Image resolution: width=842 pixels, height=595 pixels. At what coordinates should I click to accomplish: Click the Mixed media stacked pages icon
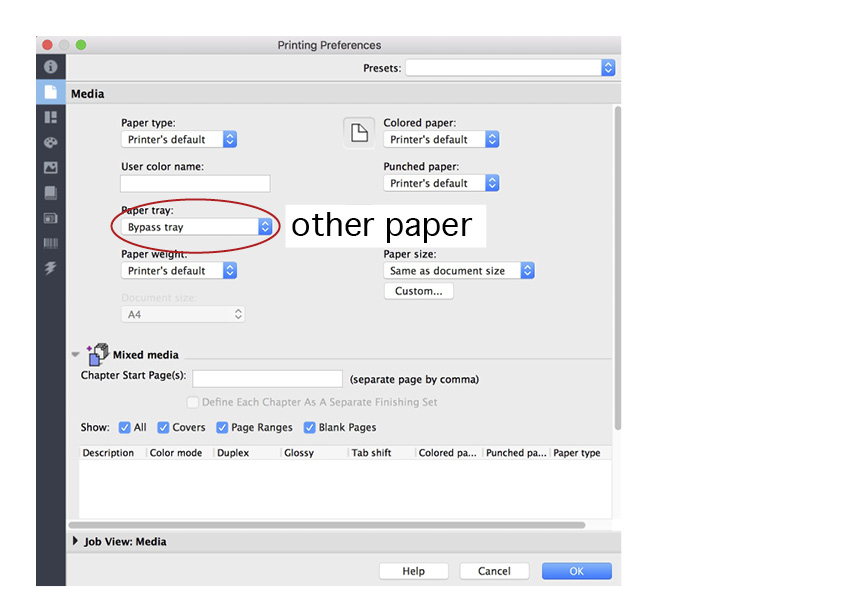tap(98, 354)
